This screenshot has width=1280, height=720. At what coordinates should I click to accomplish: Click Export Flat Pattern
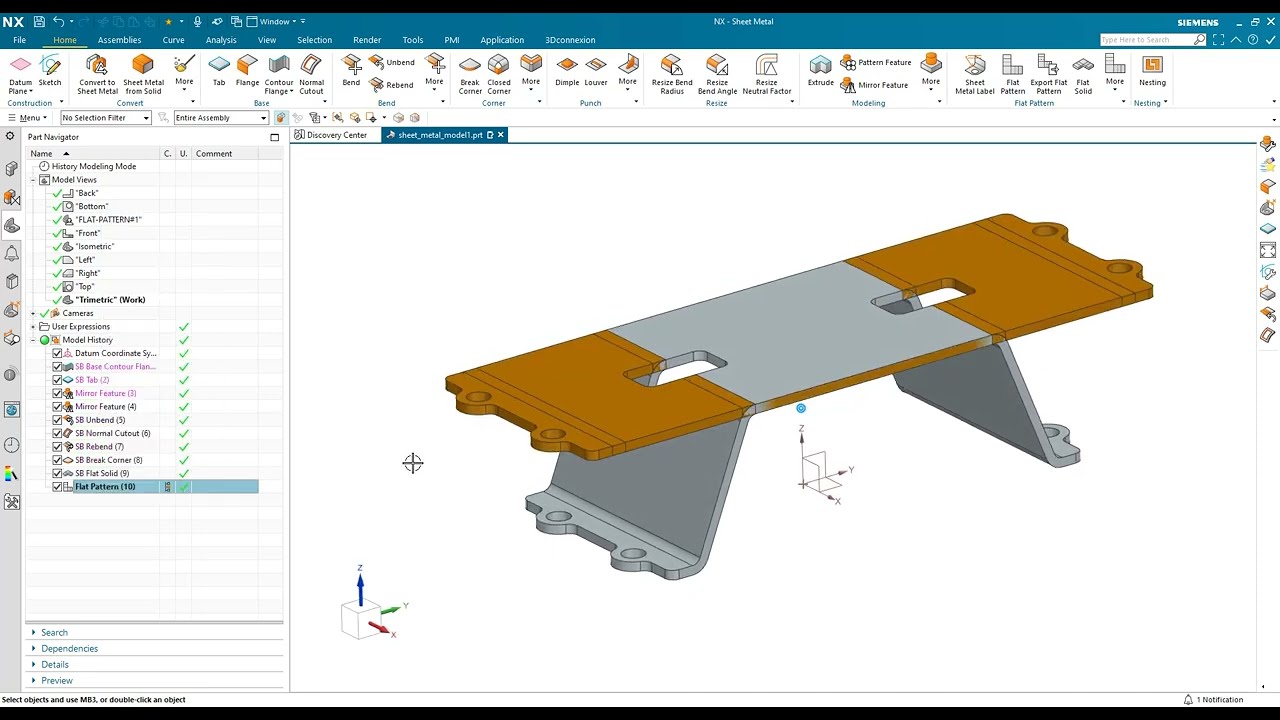coord(1048,75)
